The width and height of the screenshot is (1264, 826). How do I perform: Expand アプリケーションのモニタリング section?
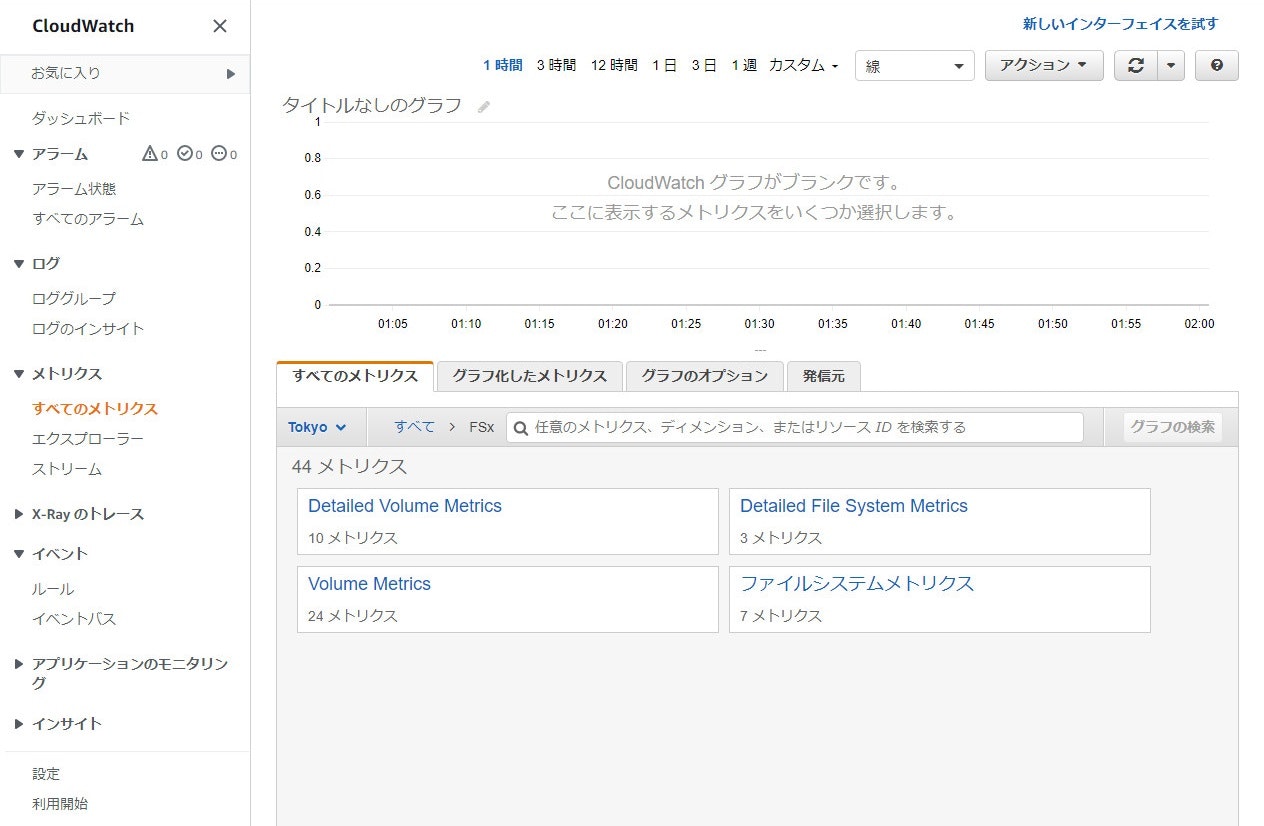point(19,664)
